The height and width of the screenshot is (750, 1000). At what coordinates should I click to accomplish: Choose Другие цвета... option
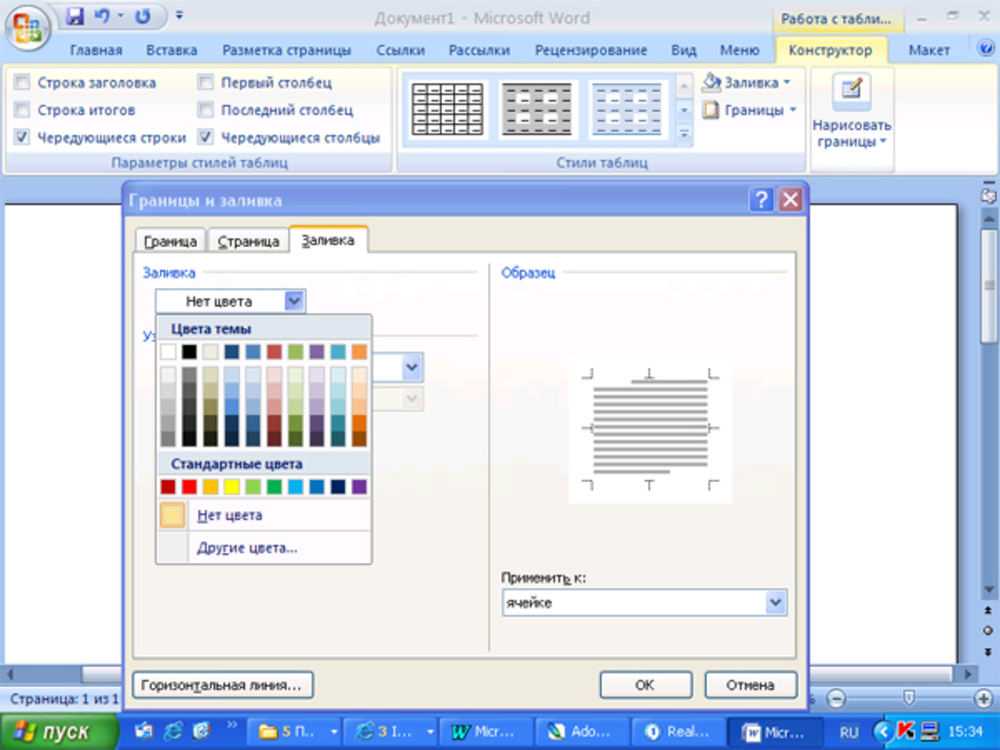coord(263,548)
